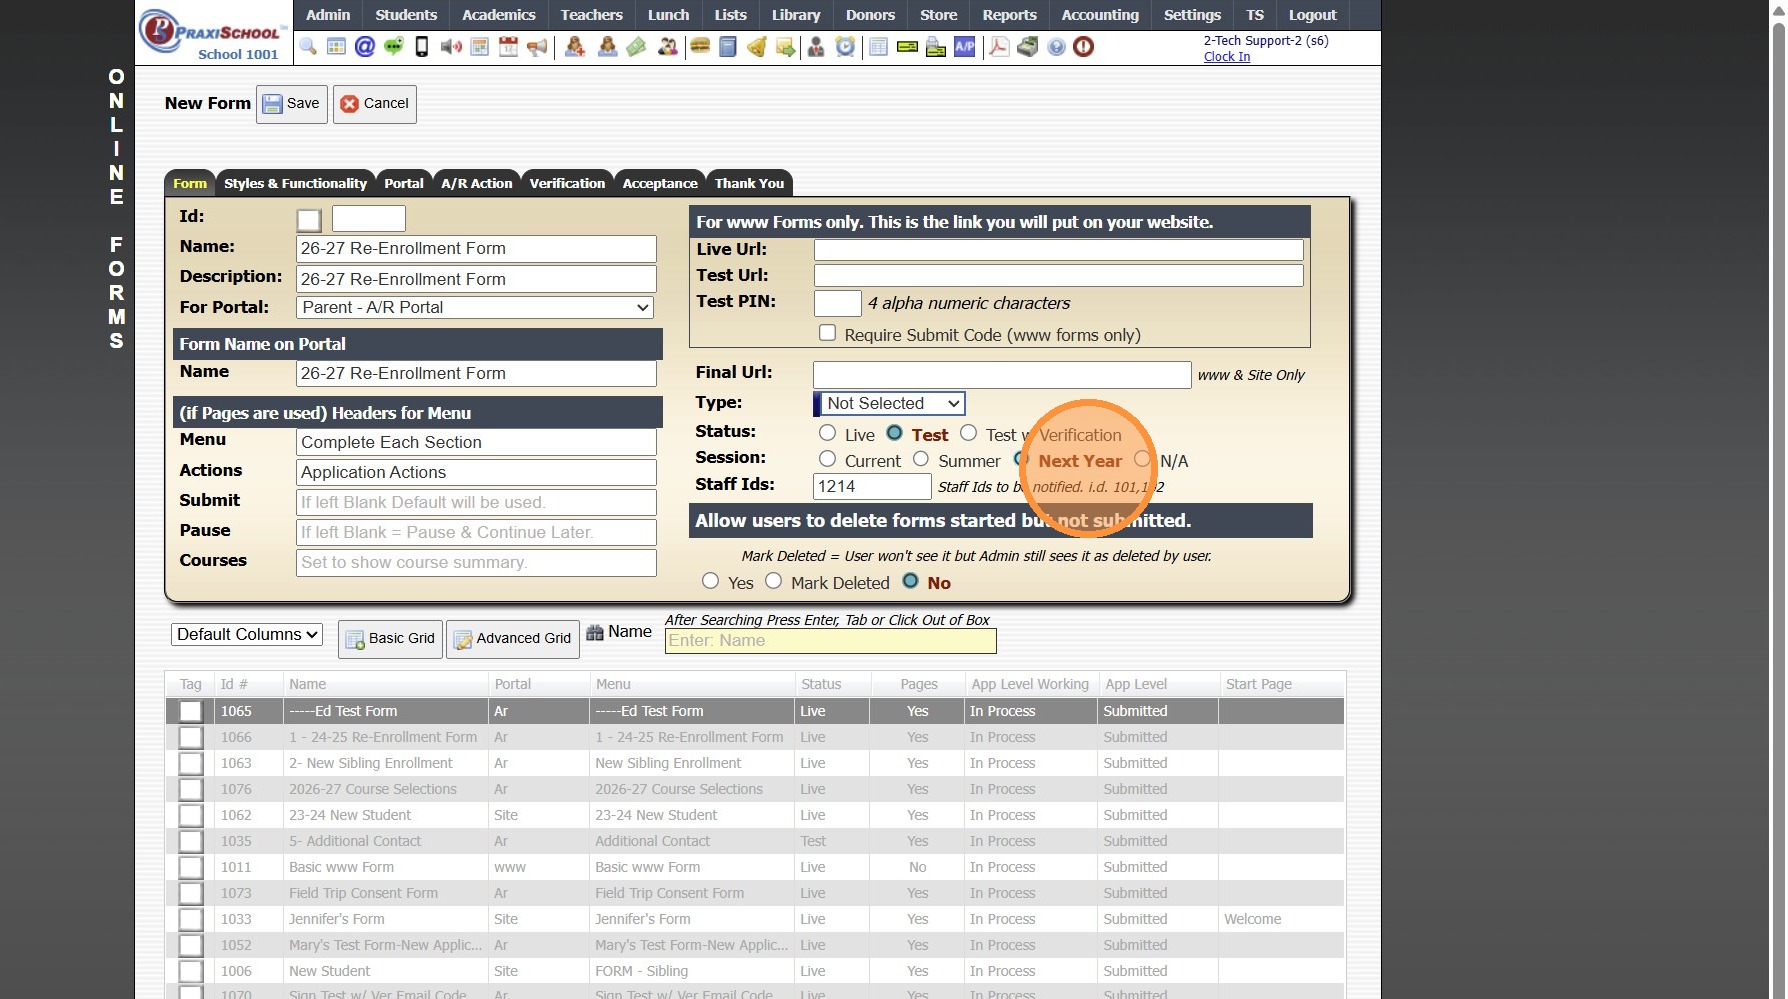Click the blue A/P accounts payable icon
The height and width of the screenshot is (999, 1788).
pos(965,47)
